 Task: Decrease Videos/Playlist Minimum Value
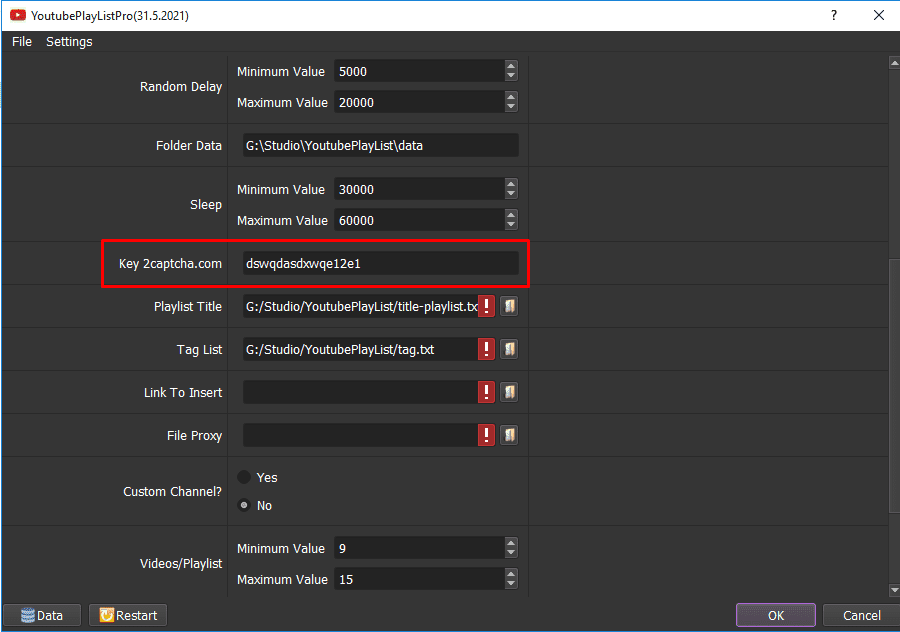[x=511, y=553]
